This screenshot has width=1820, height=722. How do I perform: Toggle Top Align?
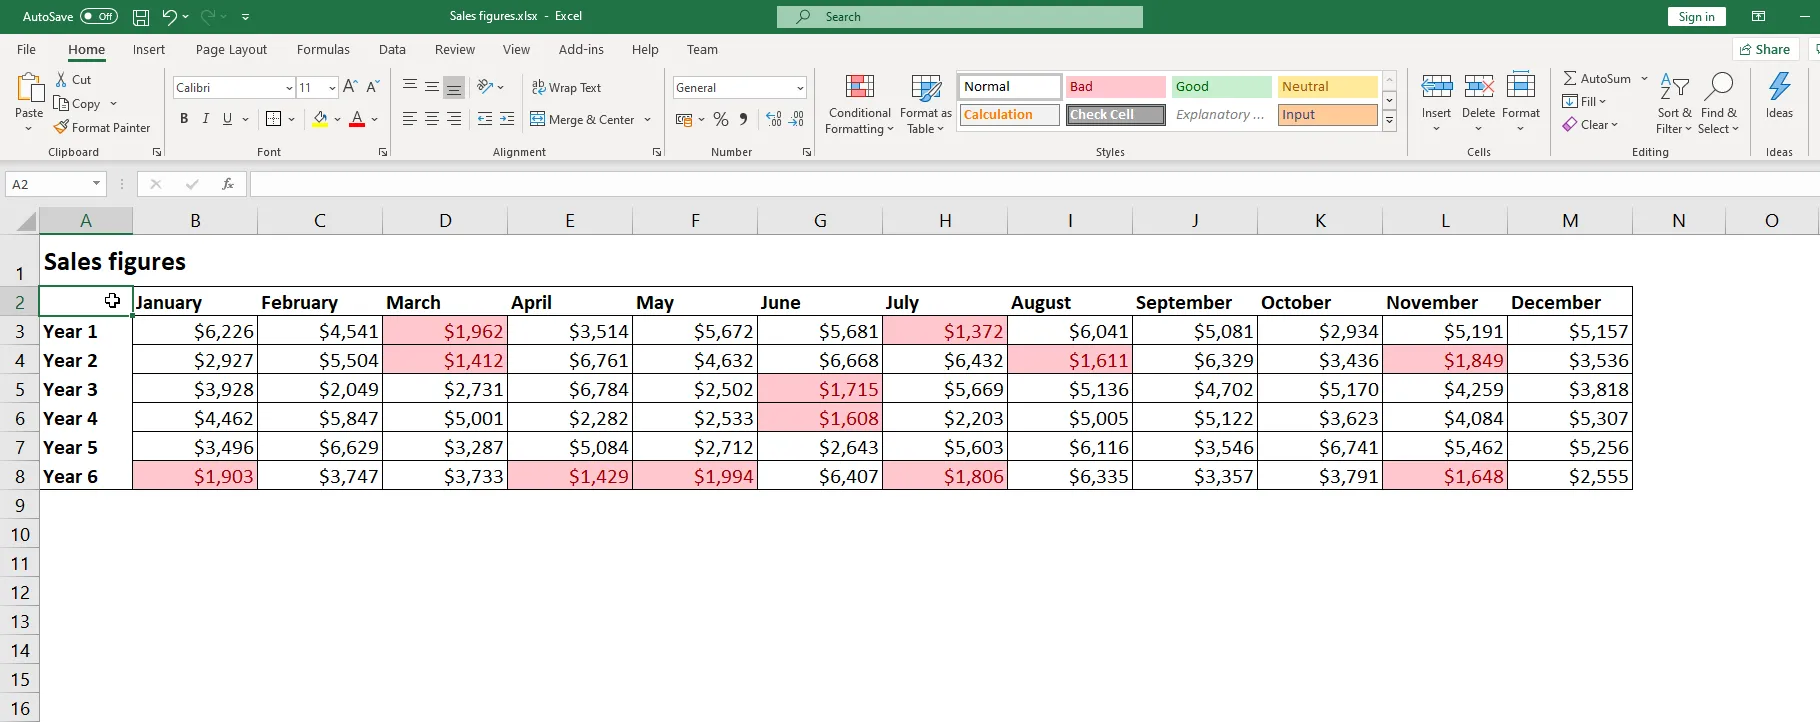pyautogui.click(x=410, y=87)
